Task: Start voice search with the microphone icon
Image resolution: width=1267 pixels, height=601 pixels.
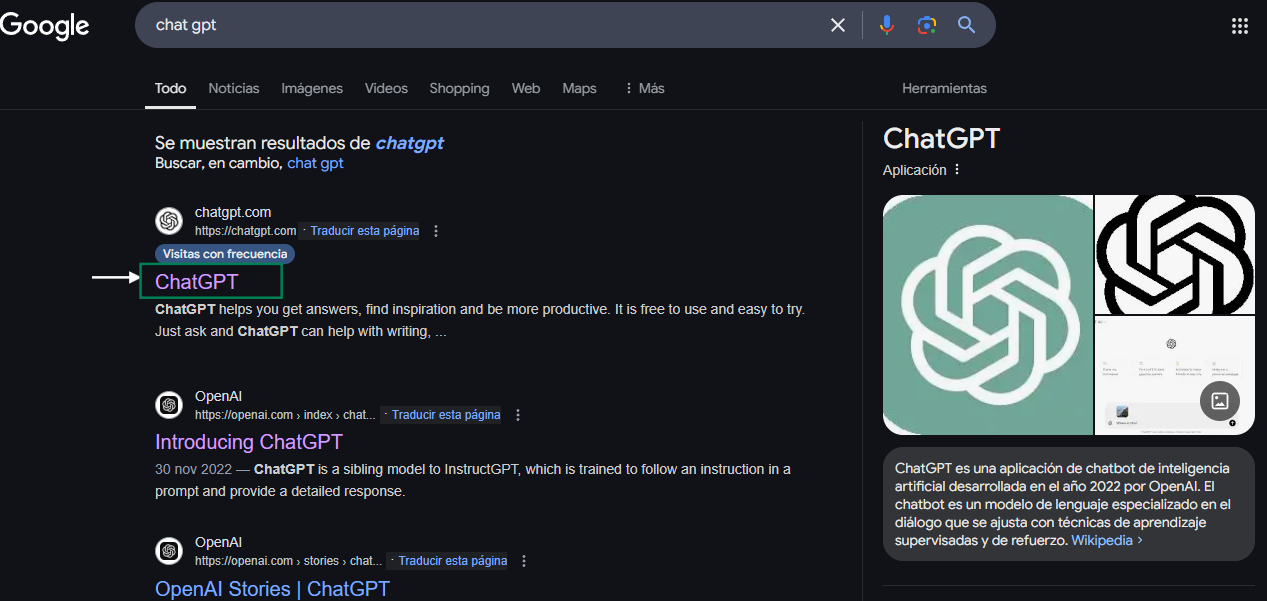Action: pyautogui.click(x=886, y=25)
